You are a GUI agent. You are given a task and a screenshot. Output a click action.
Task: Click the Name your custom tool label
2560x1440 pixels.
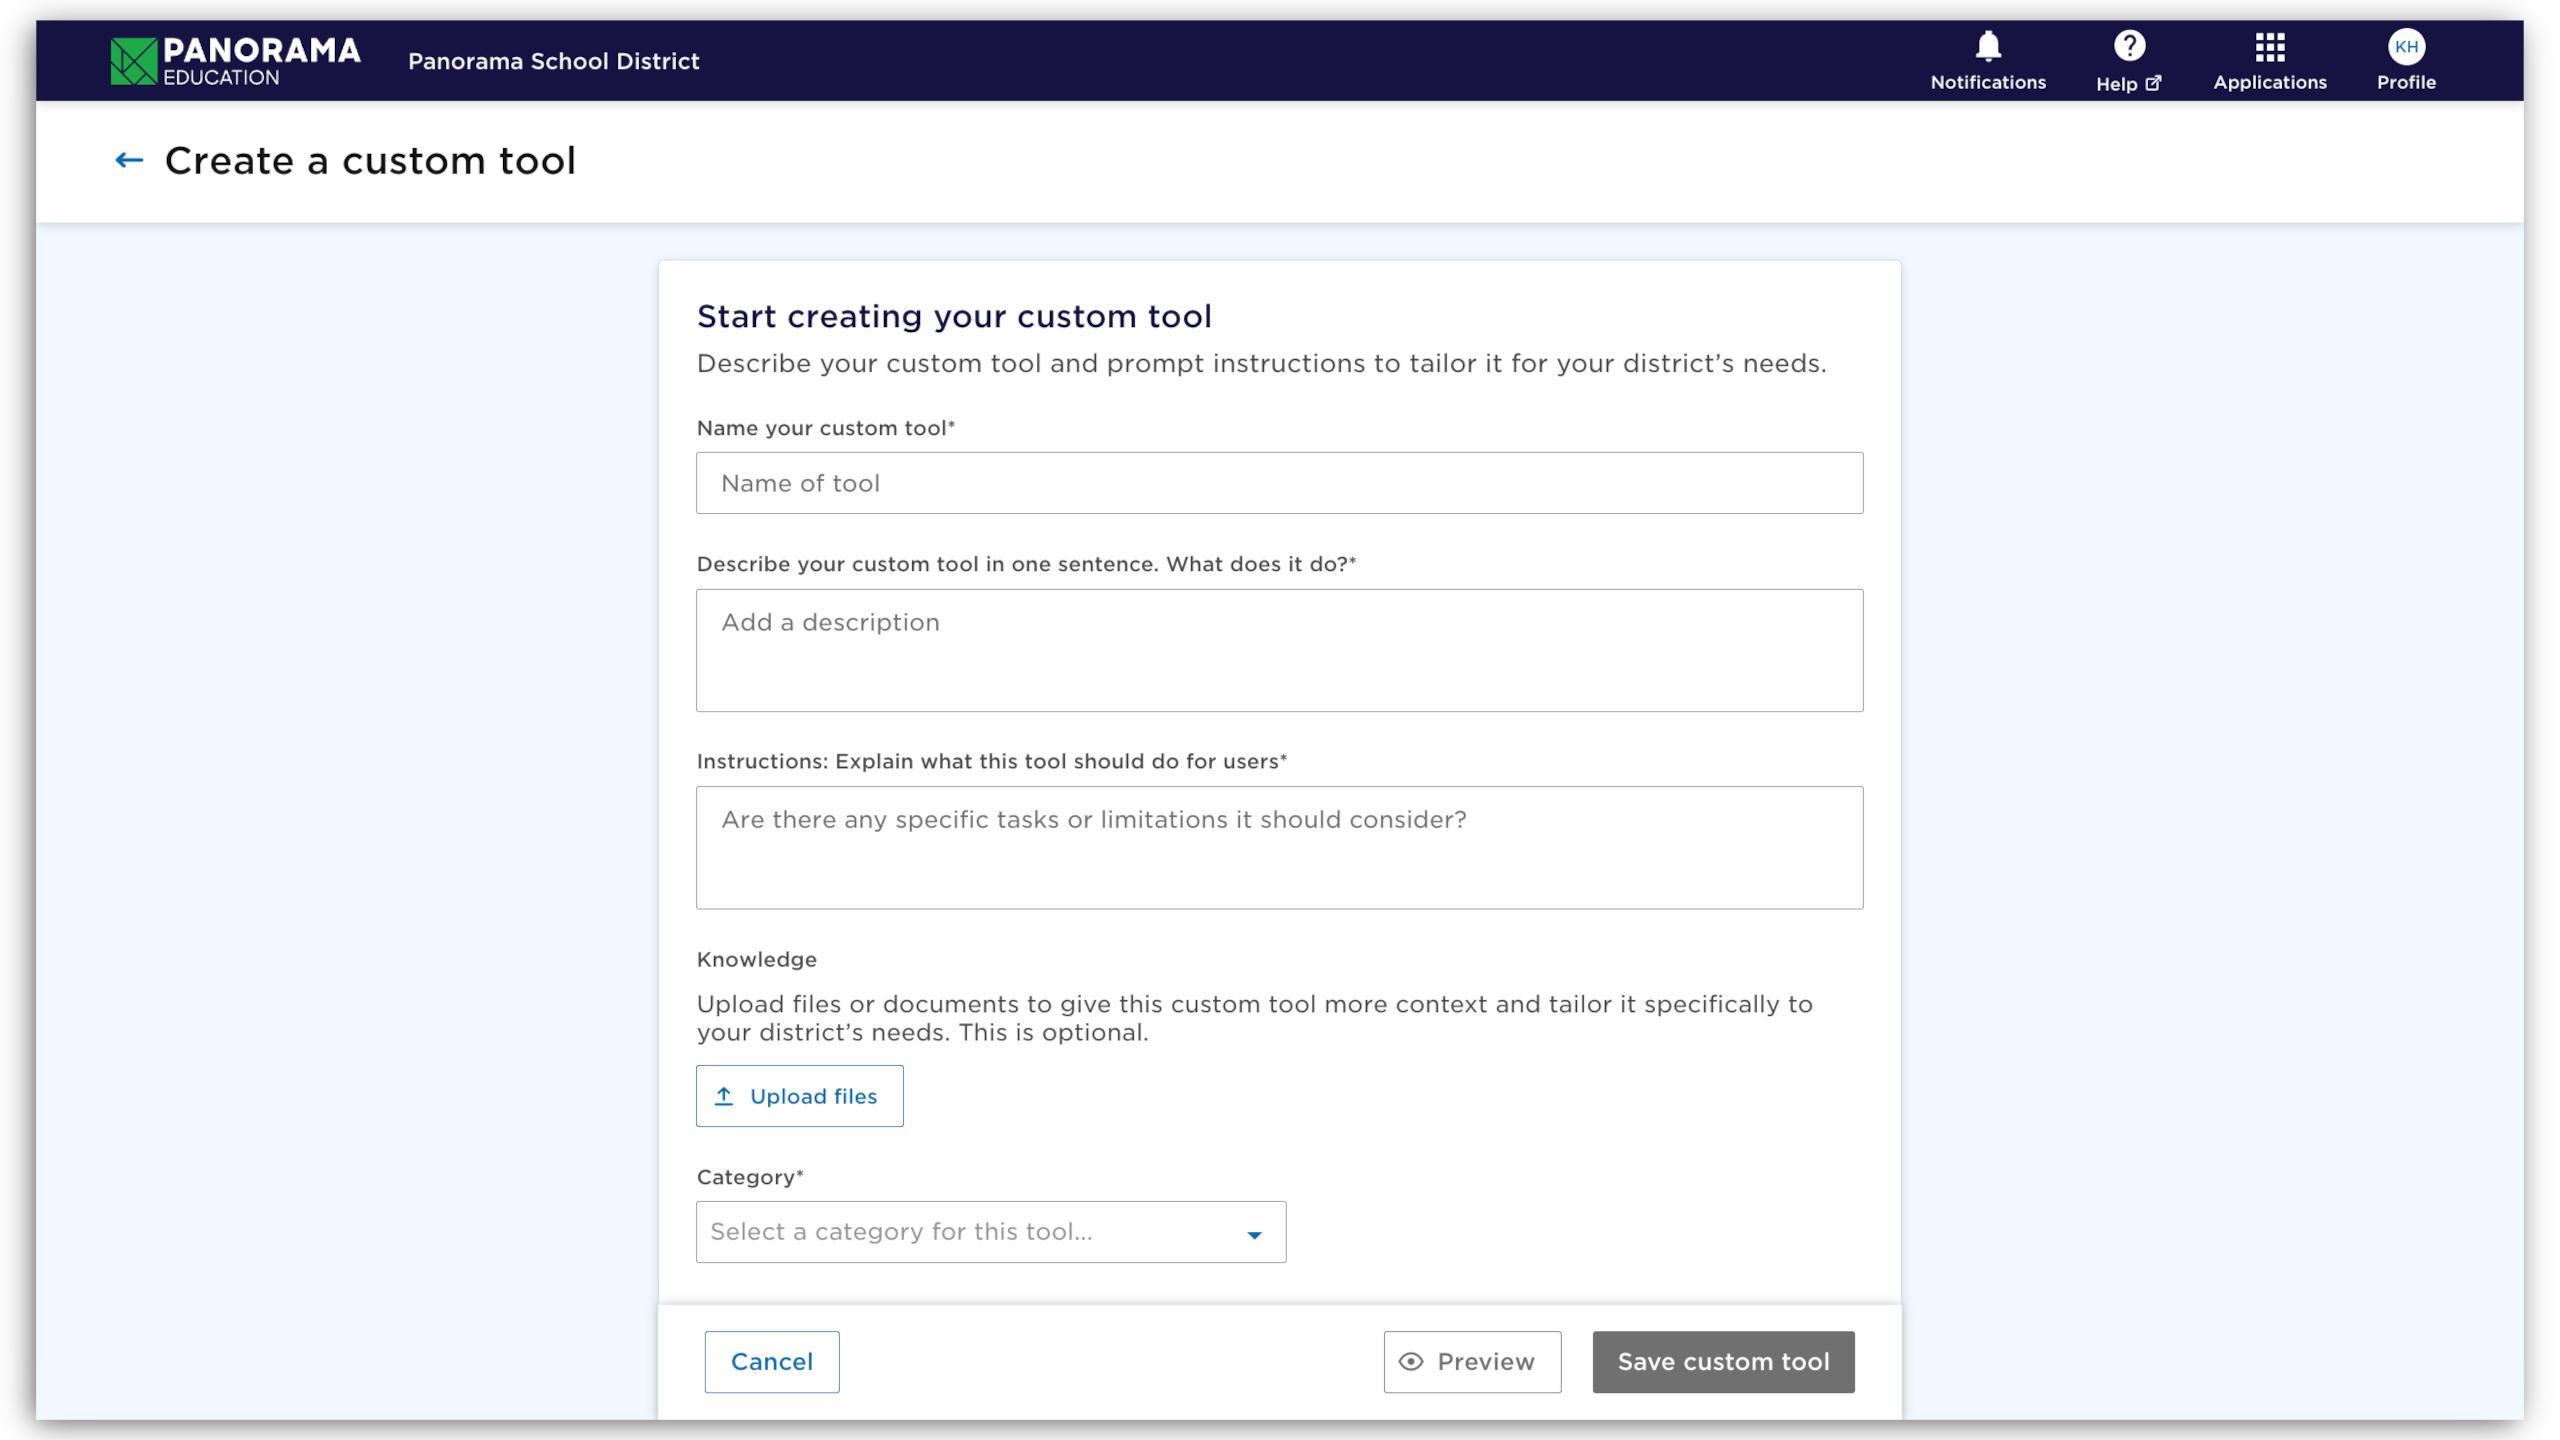click(x=825, y=428)
